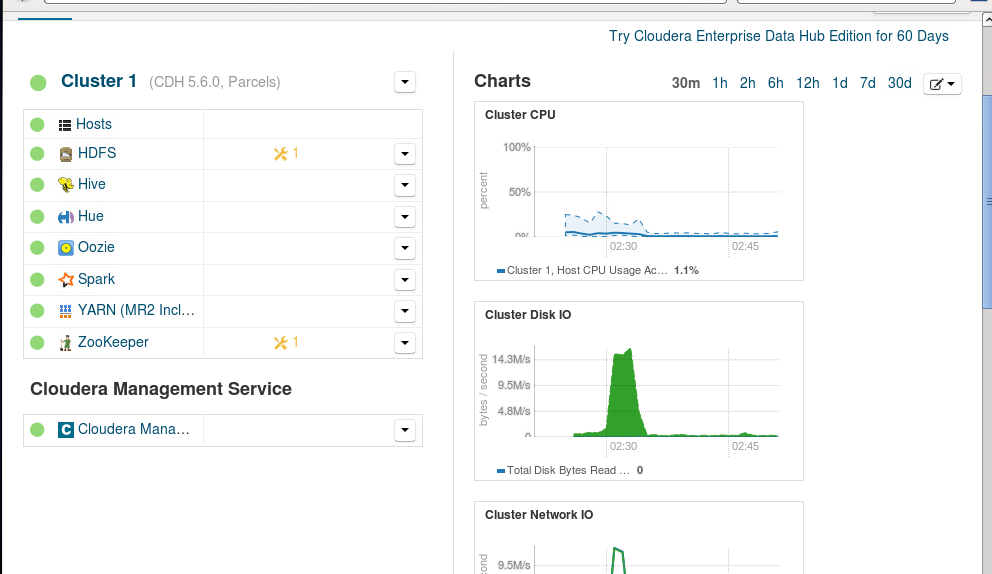Screen dimensions: 992x574
Task: Open the Cluster CPU chart title
Action: coord(520,115)
